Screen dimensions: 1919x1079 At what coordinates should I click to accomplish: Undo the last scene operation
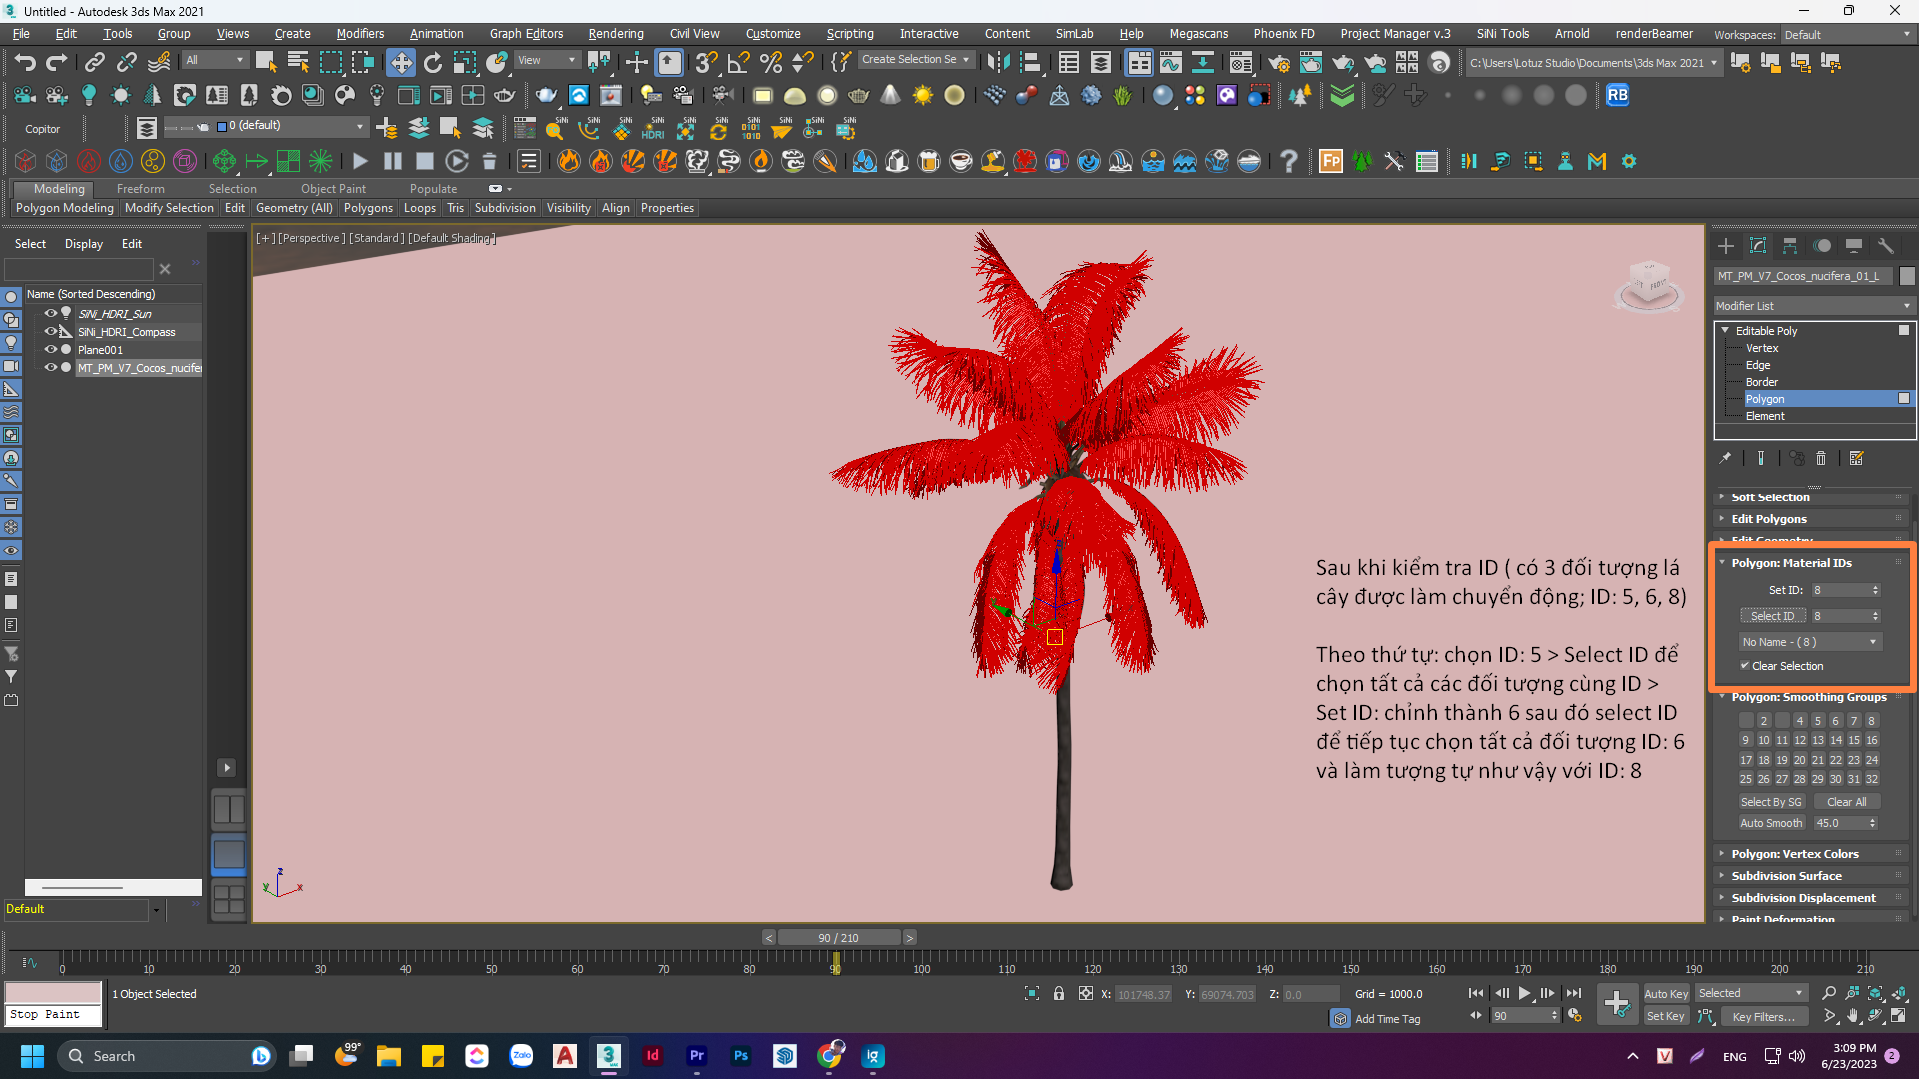25,63
